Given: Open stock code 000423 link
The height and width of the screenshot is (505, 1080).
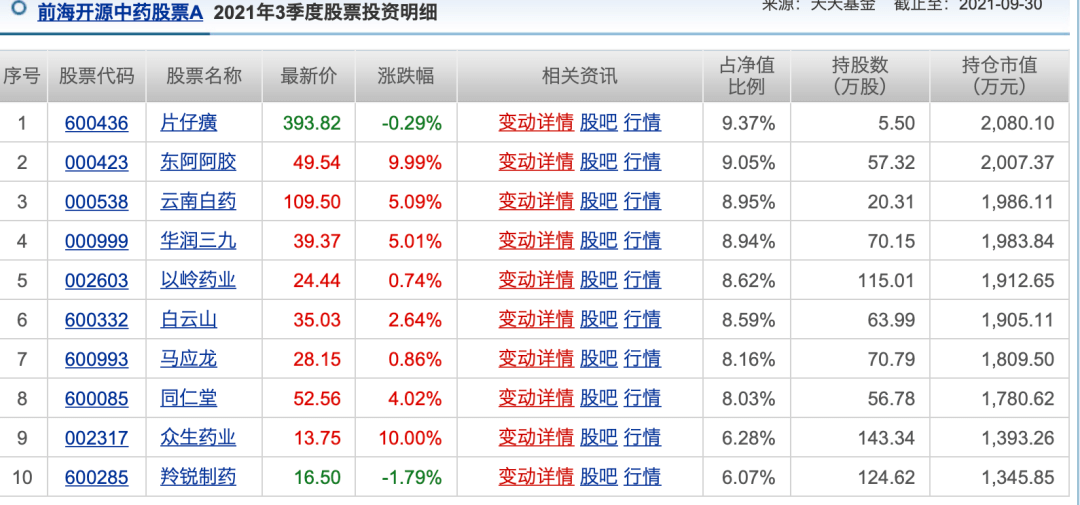Looking at the screenshot, I should pyautogui.click(x=96, y=163).
